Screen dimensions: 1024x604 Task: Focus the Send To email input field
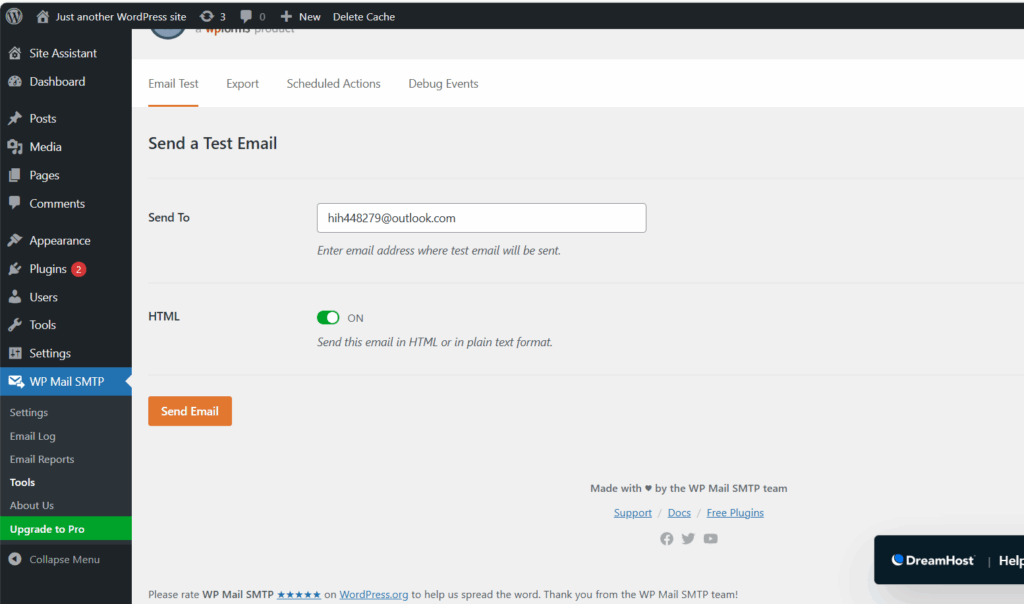pyautogui.click(x=481, y=218)
